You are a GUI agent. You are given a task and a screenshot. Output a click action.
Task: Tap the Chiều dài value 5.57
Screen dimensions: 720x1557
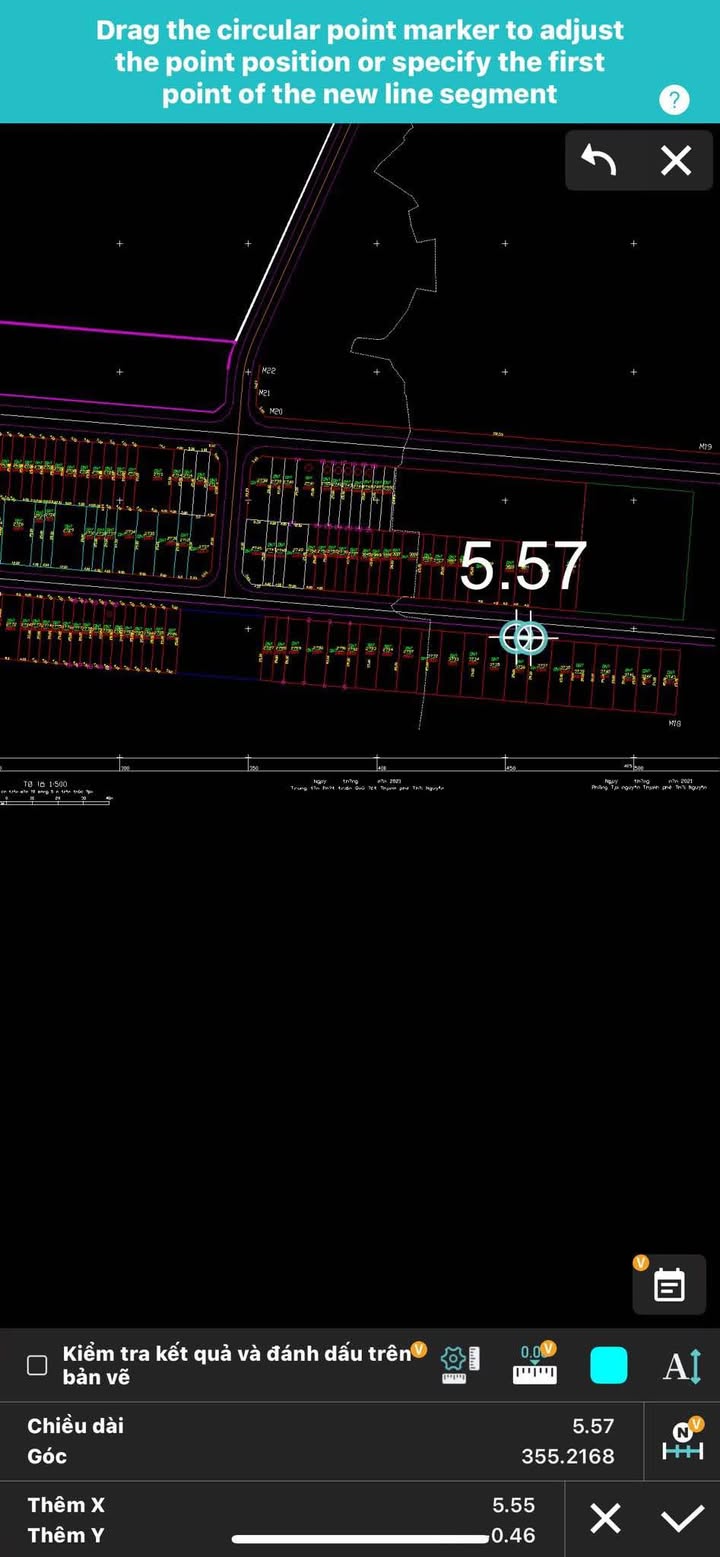[x=593, y=1426]
